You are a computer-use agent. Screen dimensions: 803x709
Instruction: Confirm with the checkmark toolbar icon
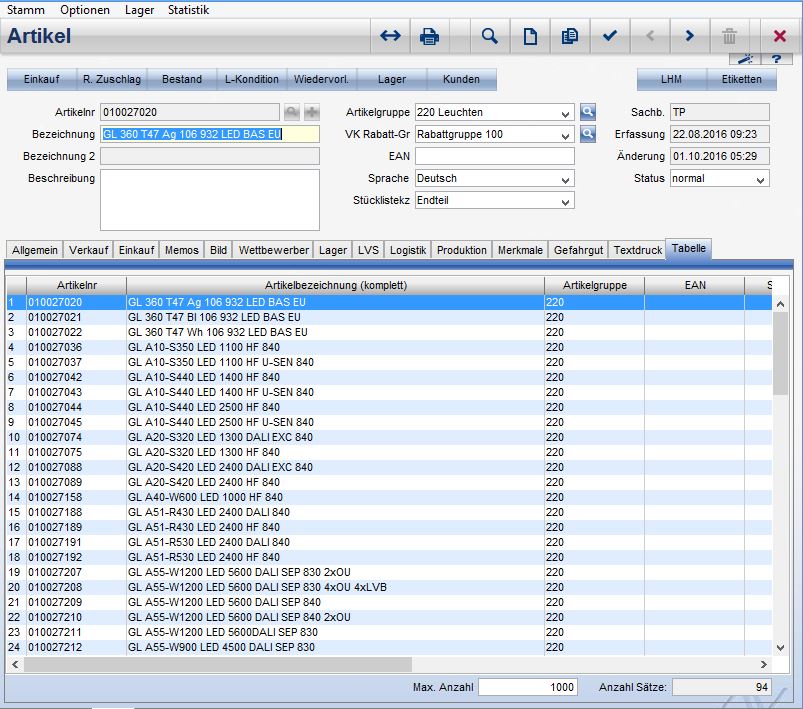610,37
